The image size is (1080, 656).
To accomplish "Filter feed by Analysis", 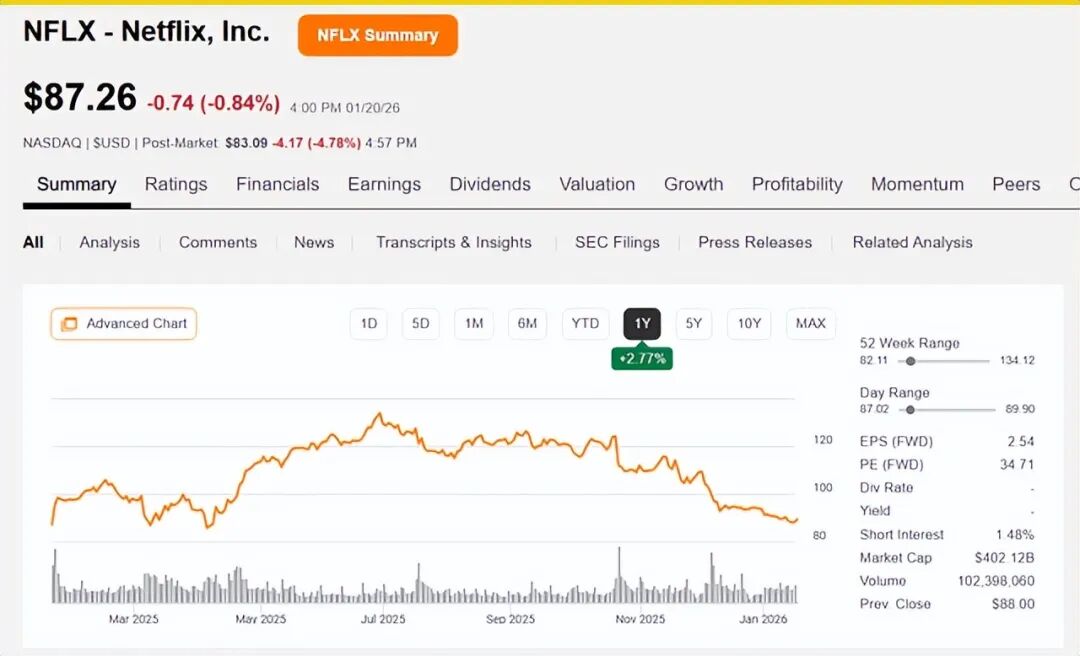I will (109, 242).
